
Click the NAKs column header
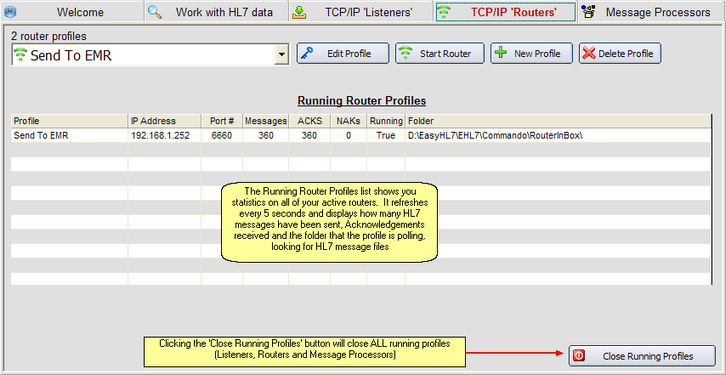coord(348,121)
